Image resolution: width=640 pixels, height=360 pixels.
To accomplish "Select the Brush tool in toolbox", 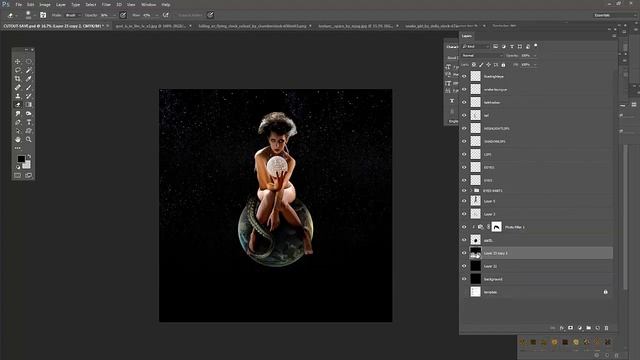I will click(x=29, y=87).
